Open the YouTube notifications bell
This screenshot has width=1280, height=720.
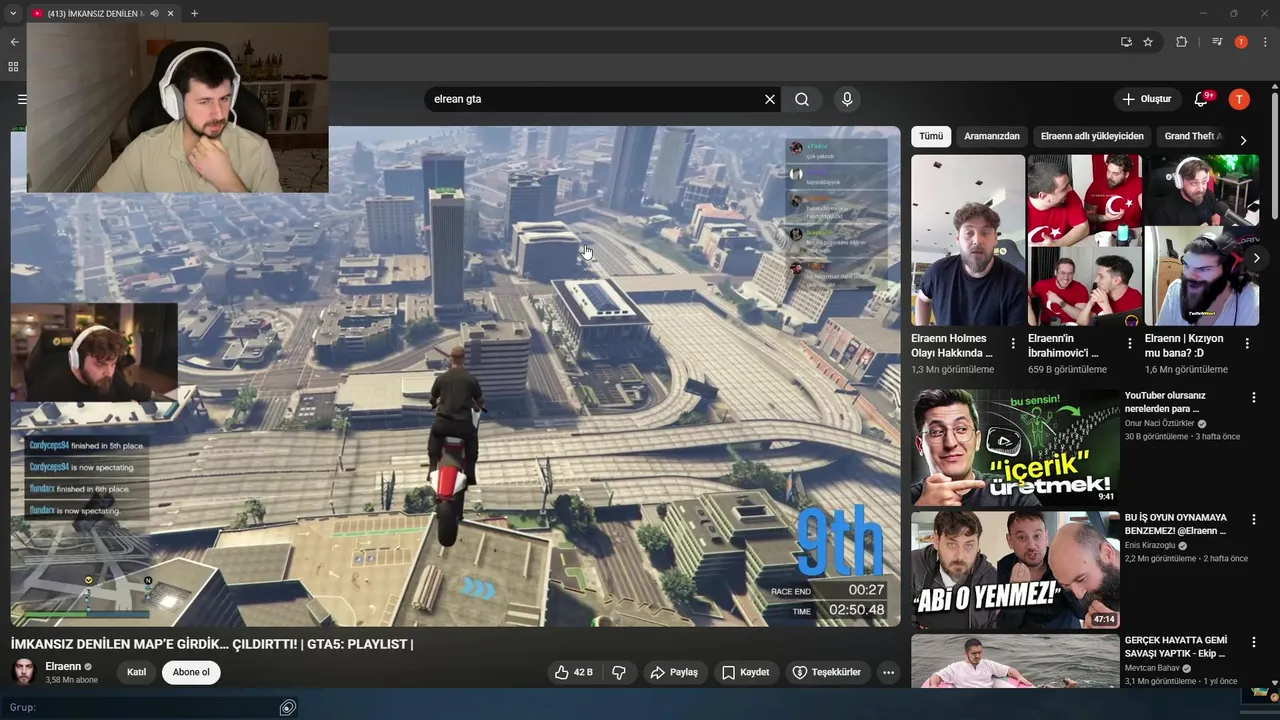point(1203,99)
